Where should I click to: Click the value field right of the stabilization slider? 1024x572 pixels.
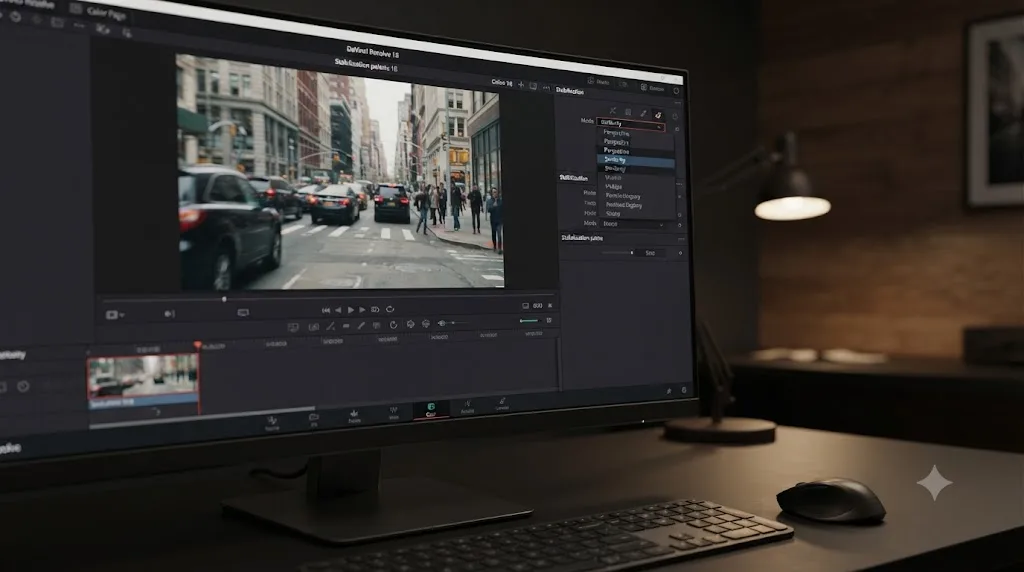click(650, 253)
